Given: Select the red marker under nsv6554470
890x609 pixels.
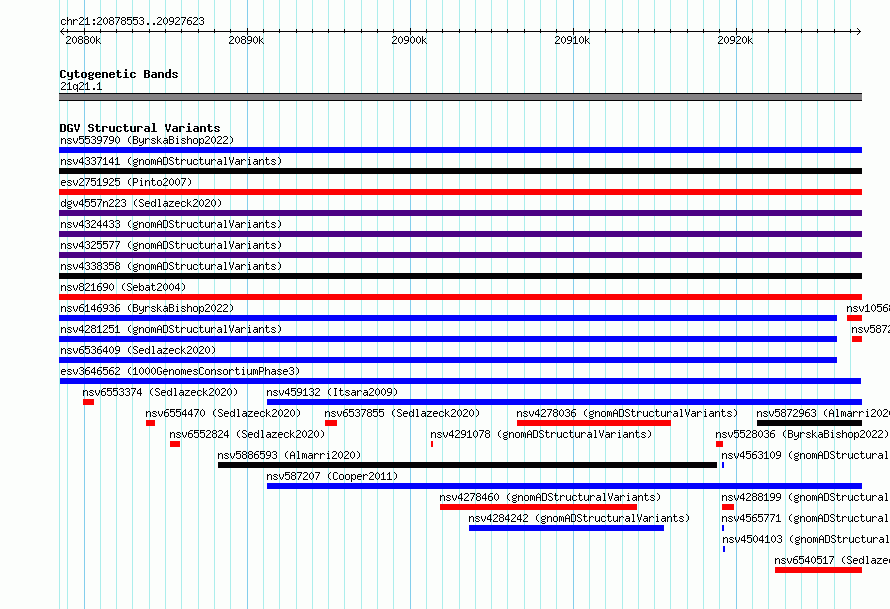Looking at the screenshot, I should 150,423.
